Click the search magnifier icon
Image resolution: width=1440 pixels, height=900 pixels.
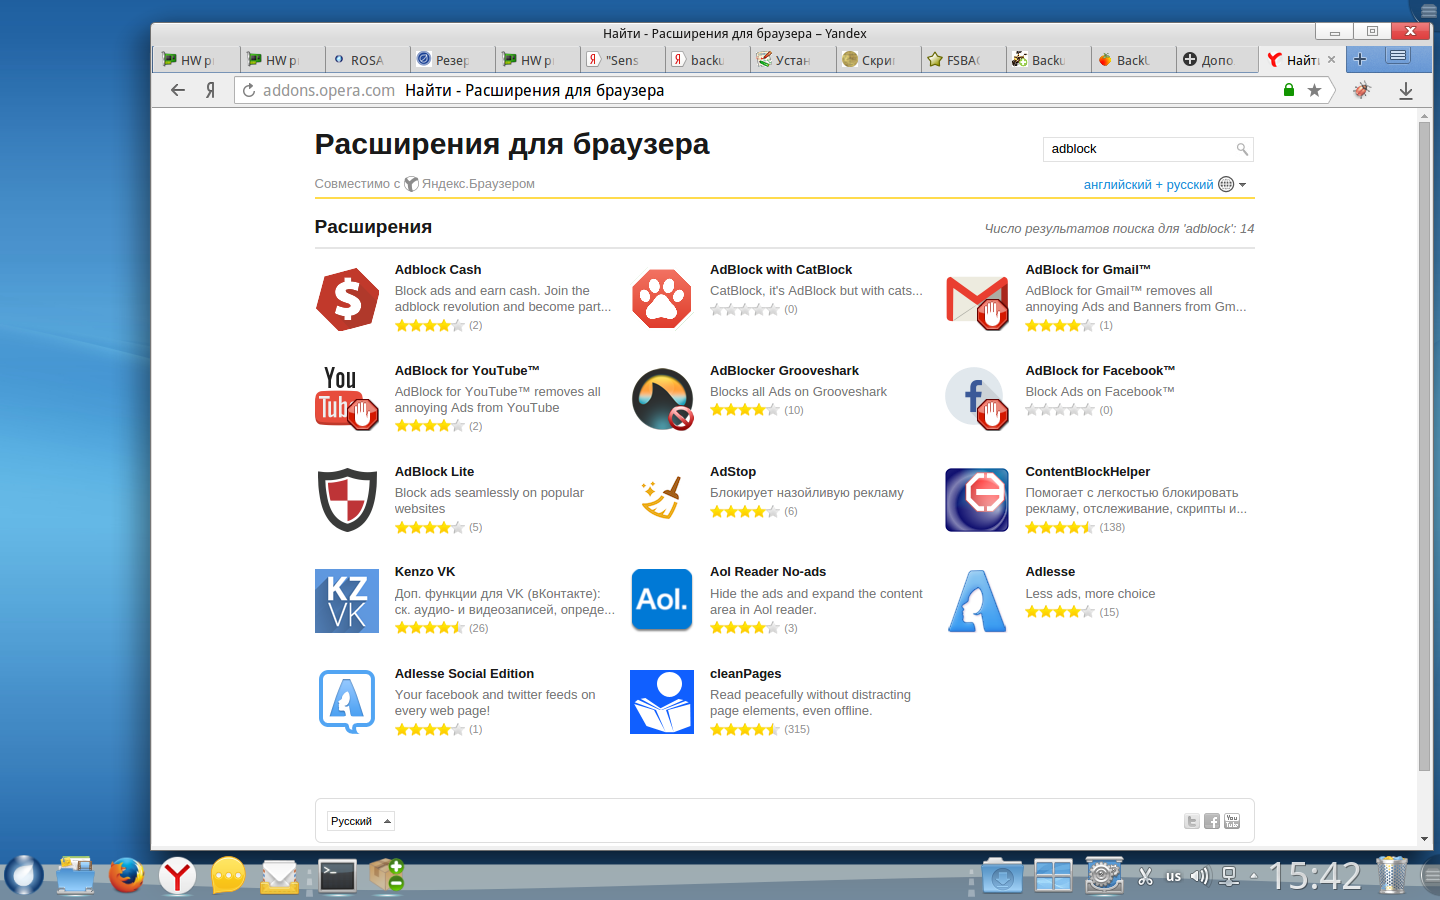click(x=1242, y=149)
